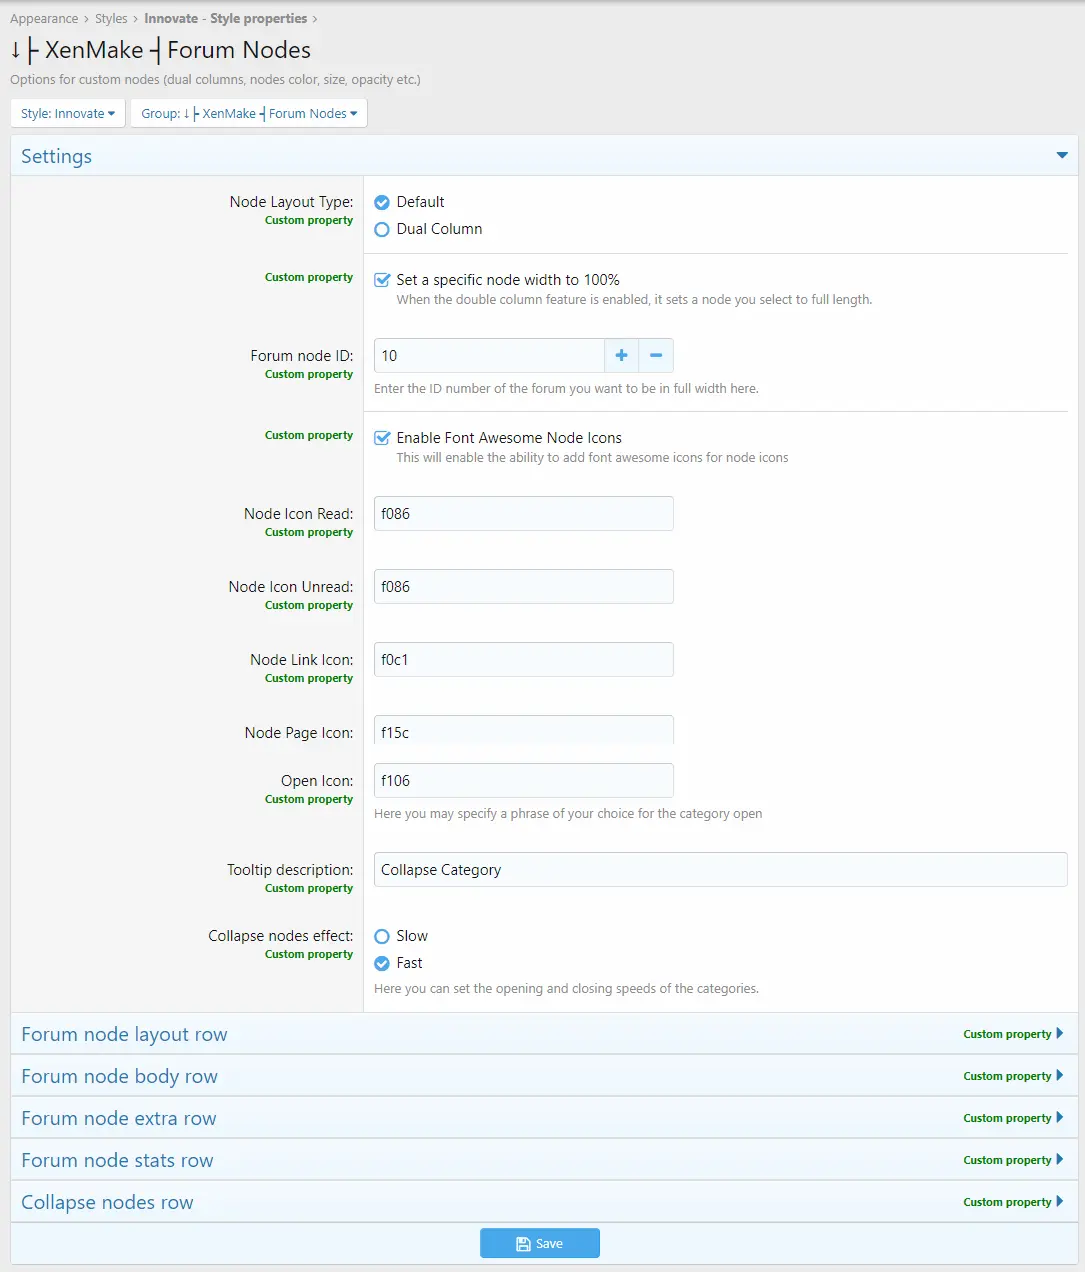Go to Appearance breadcrumb

click(x=44, y=18)
